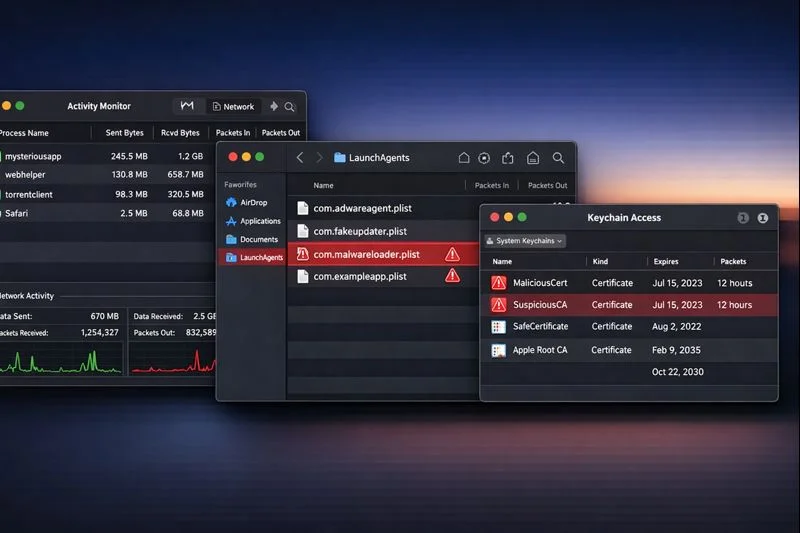Select com.fakeupdater.plist file

[383, 231]
